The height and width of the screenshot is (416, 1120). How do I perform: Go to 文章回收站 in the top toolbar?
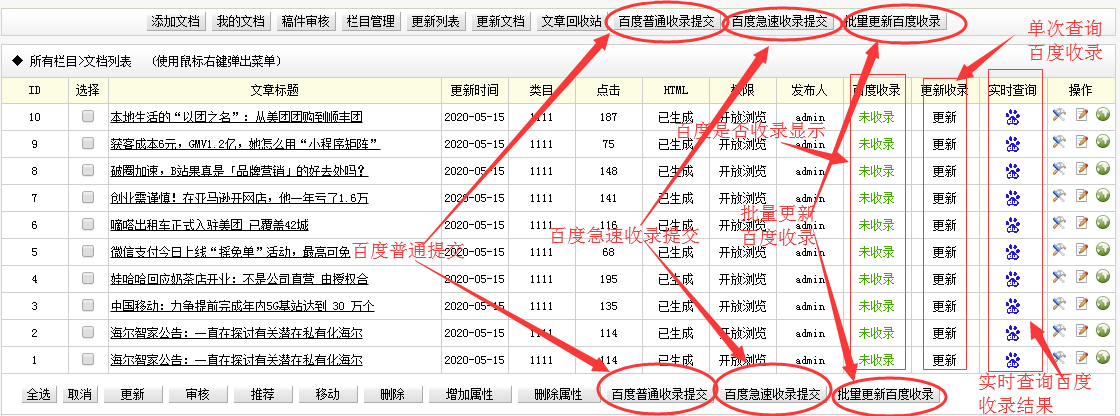[x=570, y=21]
